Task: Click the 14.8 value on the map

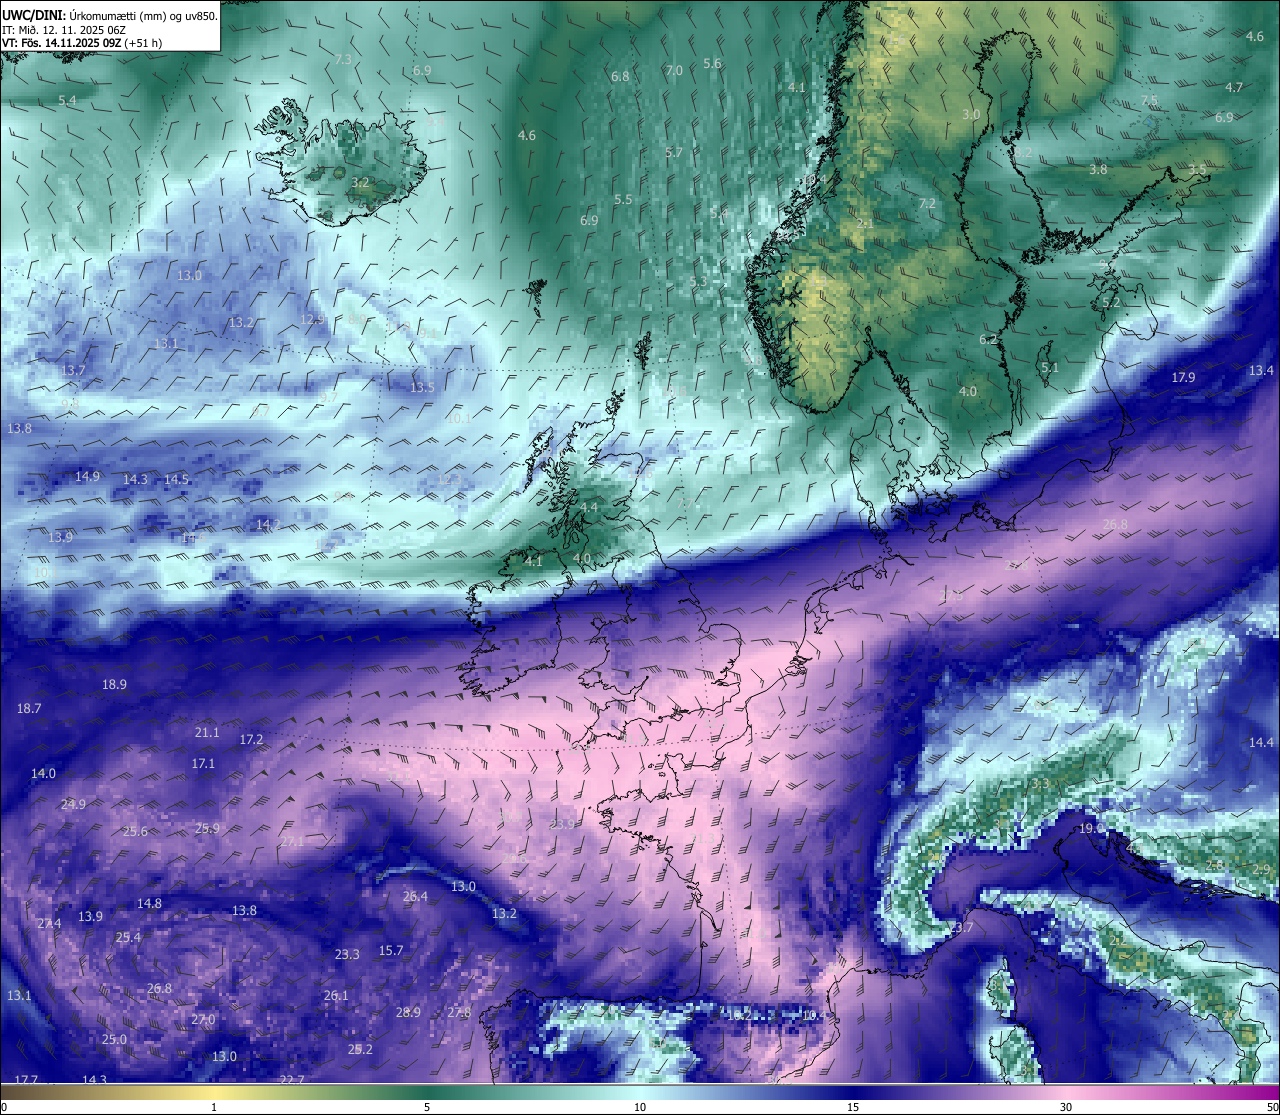Action: tap(149, 904)
